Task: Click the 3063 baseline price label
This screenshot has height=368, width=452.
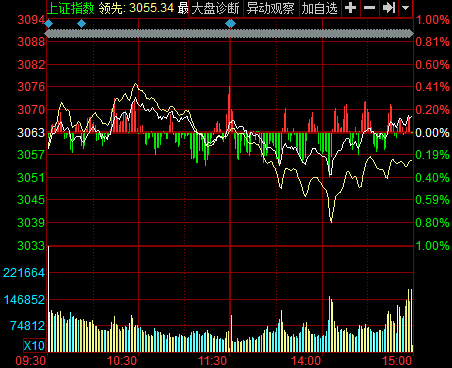Action: [x=31, y=133]
